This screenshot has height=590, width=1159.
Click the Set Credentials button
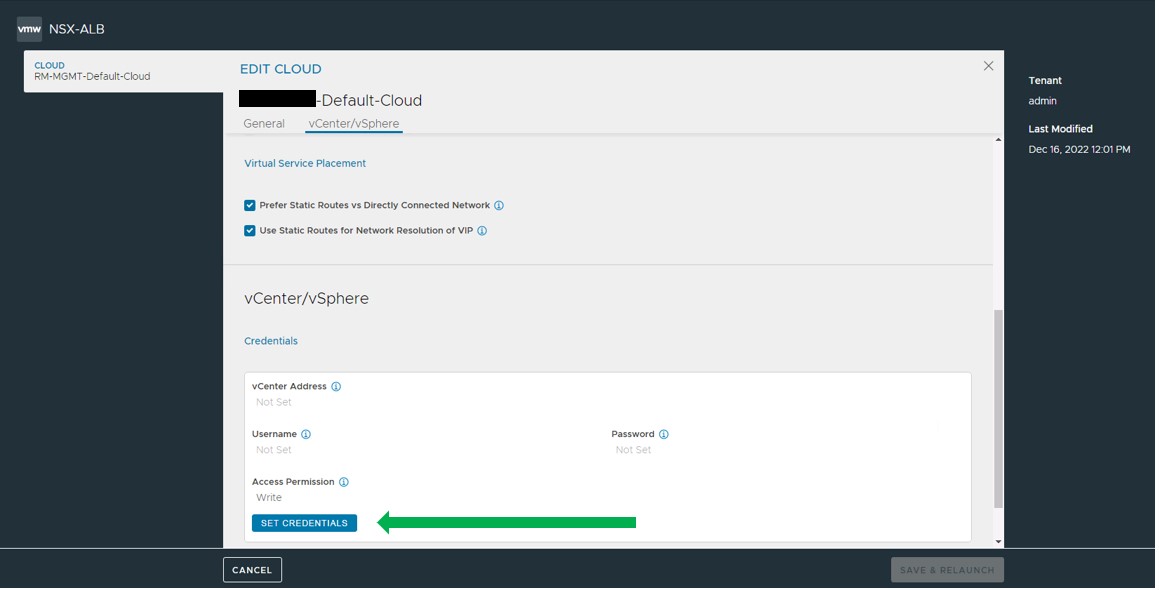305,523
